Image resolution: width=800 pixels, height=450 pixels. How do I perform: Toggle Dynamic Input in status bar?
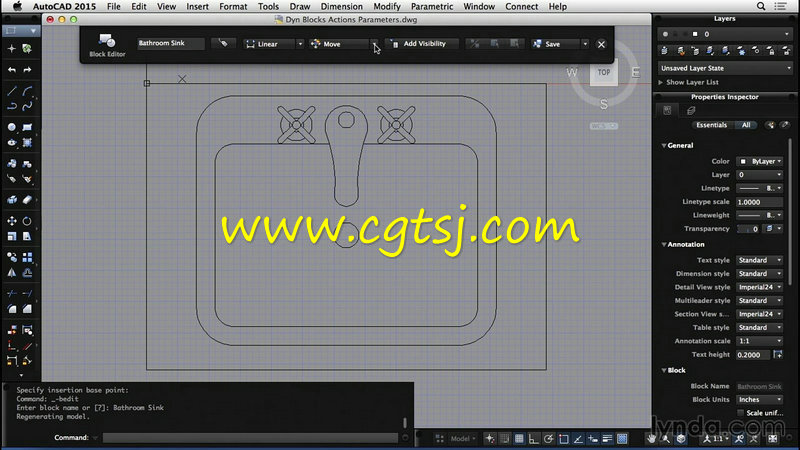593,438
